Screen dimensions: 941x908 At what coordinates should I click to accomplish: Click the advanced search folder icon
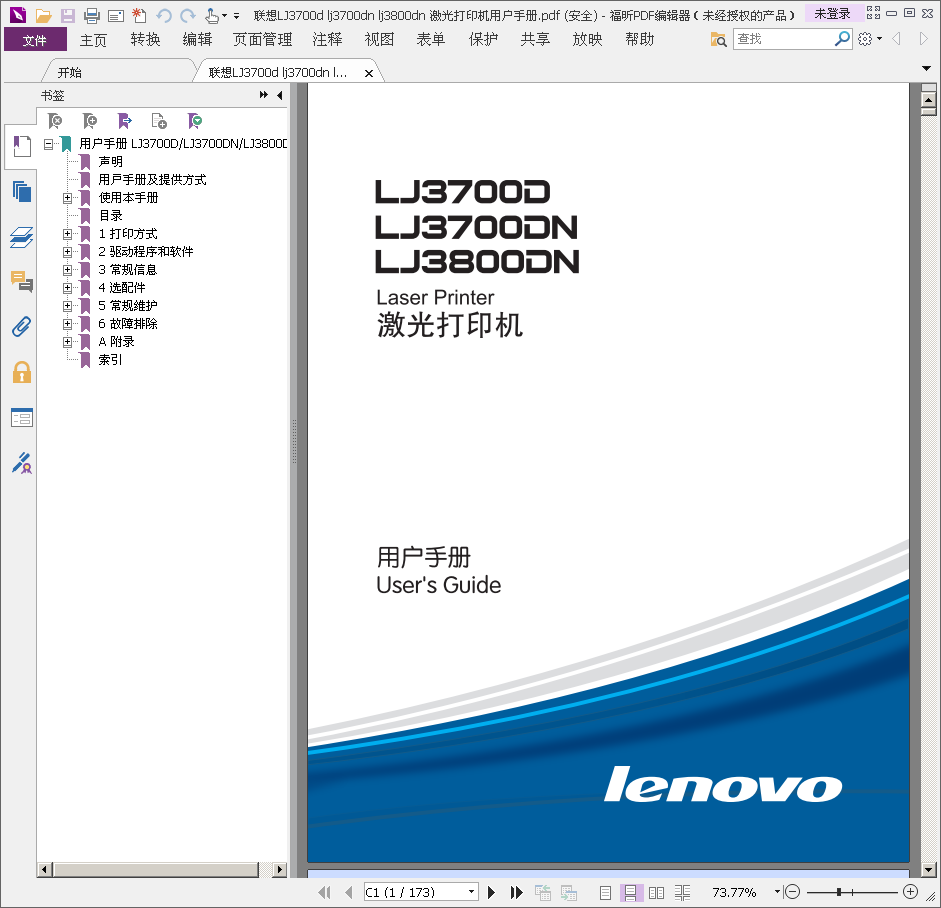tap(718, 40)
